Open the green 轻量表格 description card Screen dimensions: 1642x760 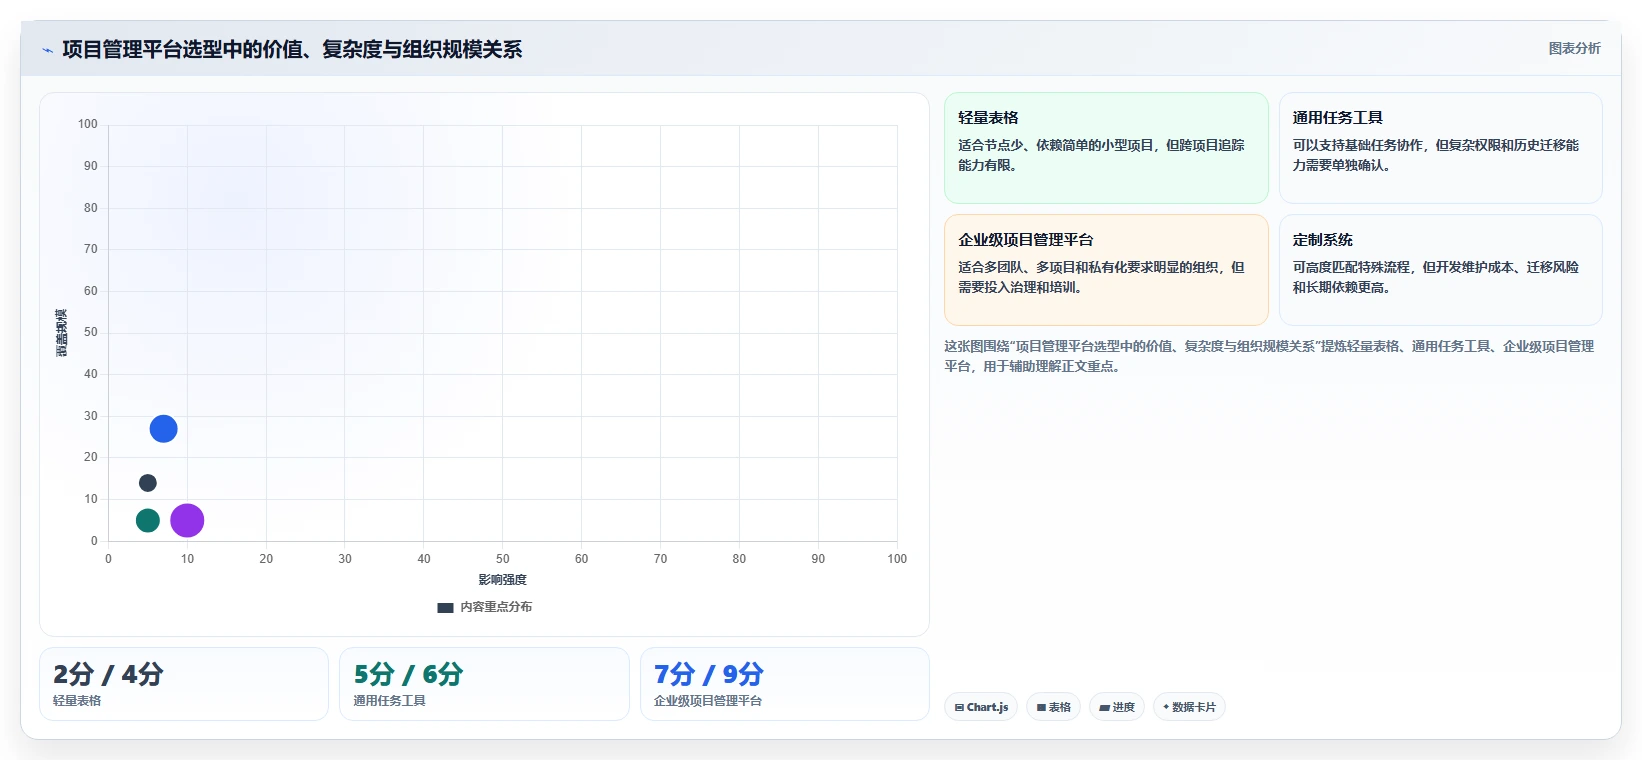[1106, 148]
